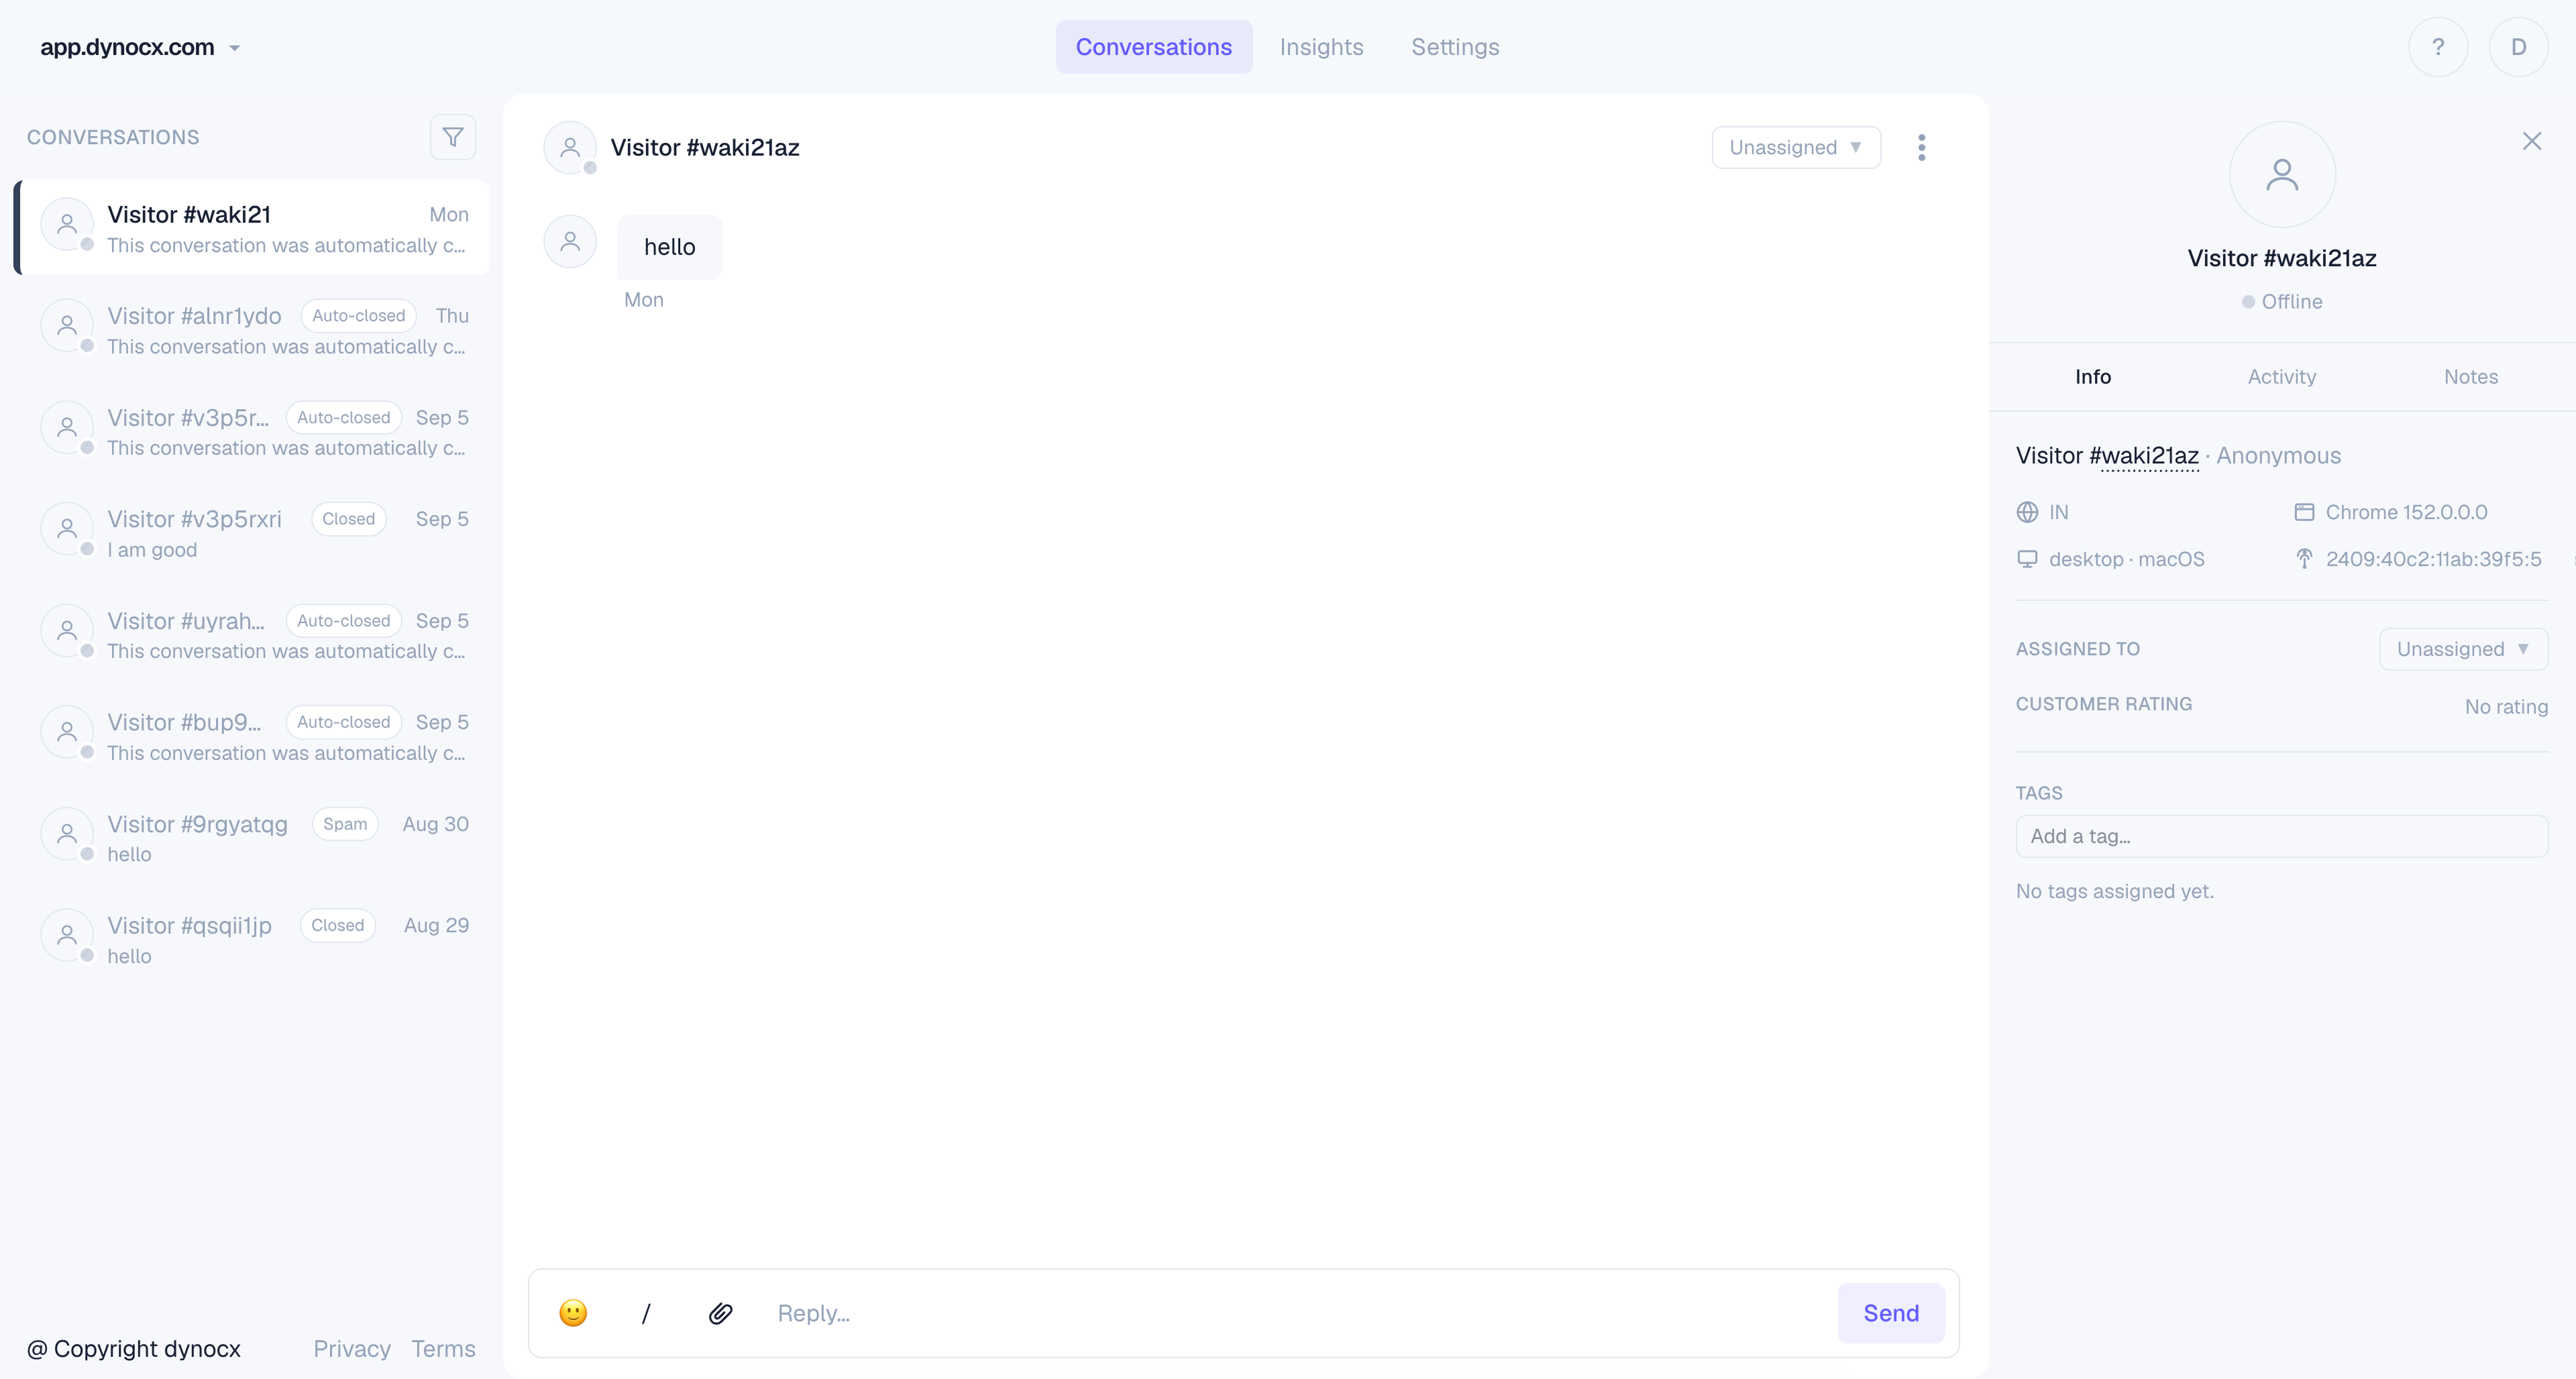The image size is (2576, 1379).
Task: Click the monitor icon next to desktop · macOS
Action: pyautogui.click(x=2027, y=559)
